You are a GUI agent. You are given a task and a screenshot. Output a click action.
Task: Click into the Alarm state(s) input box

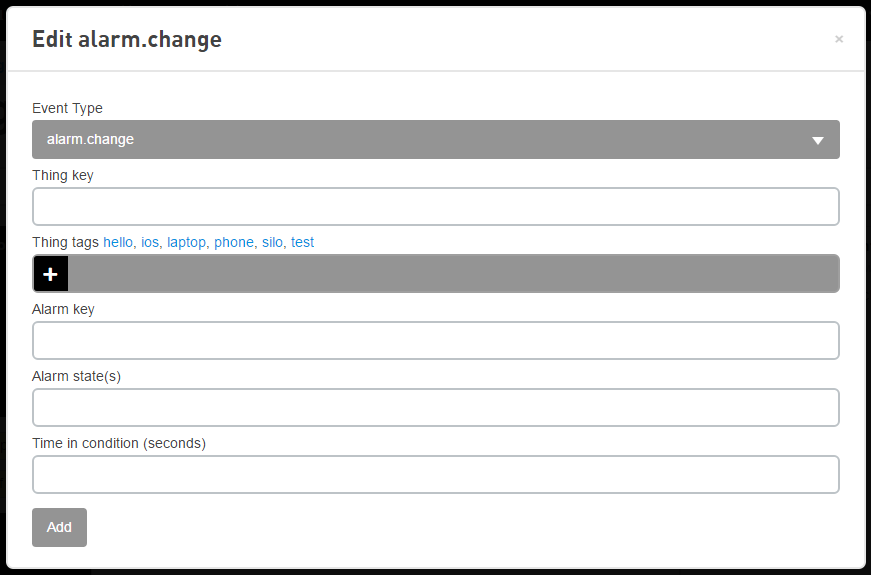click(x=435, y=408)
